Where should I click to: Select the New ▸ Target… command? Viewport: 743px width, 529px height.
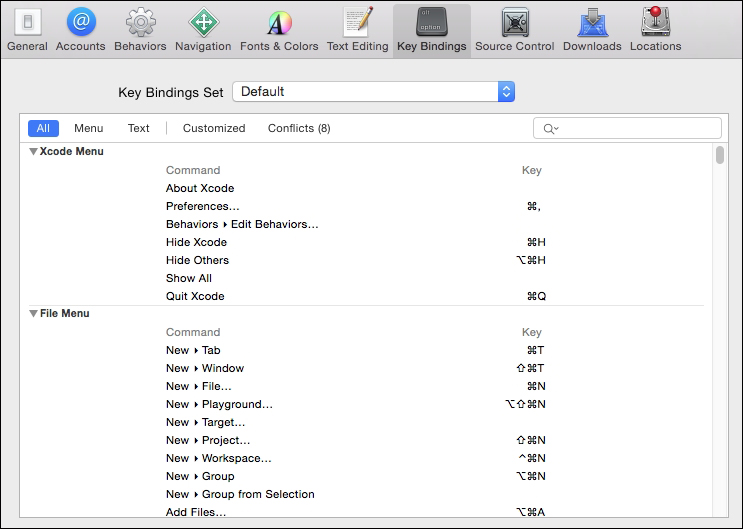[x=205, y=422]
